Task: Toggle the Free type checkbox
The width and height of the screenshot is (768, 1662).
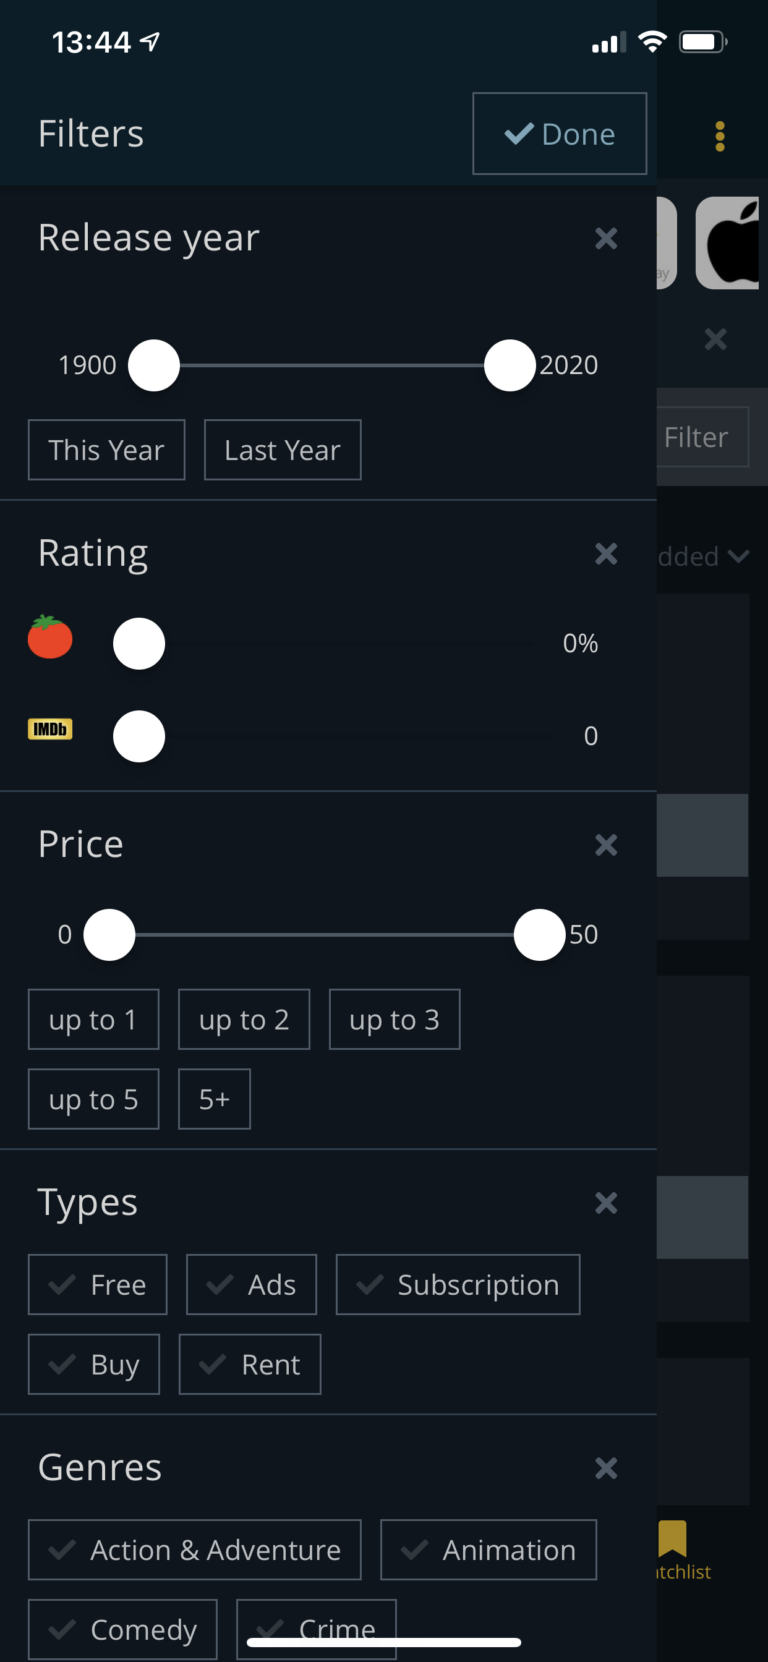Action: point(98,1285)
